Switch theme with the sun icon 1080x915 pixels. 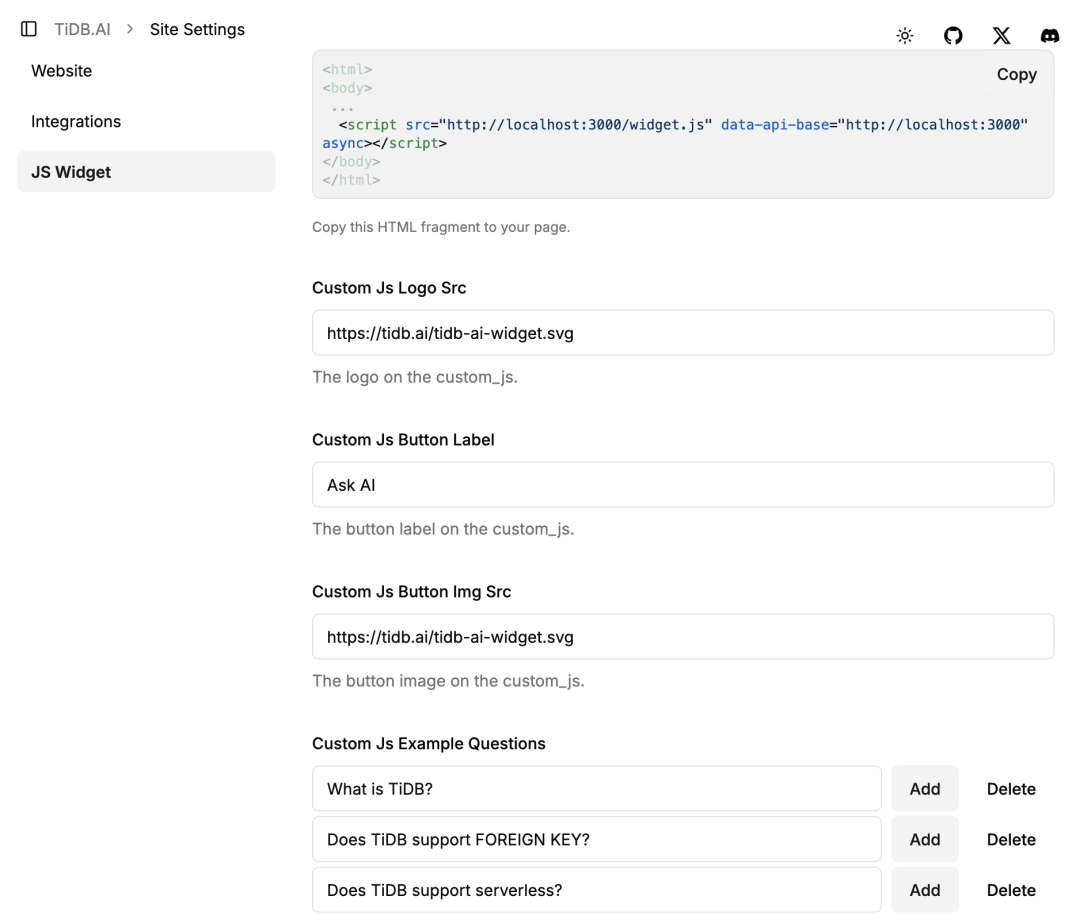(905, 36)
